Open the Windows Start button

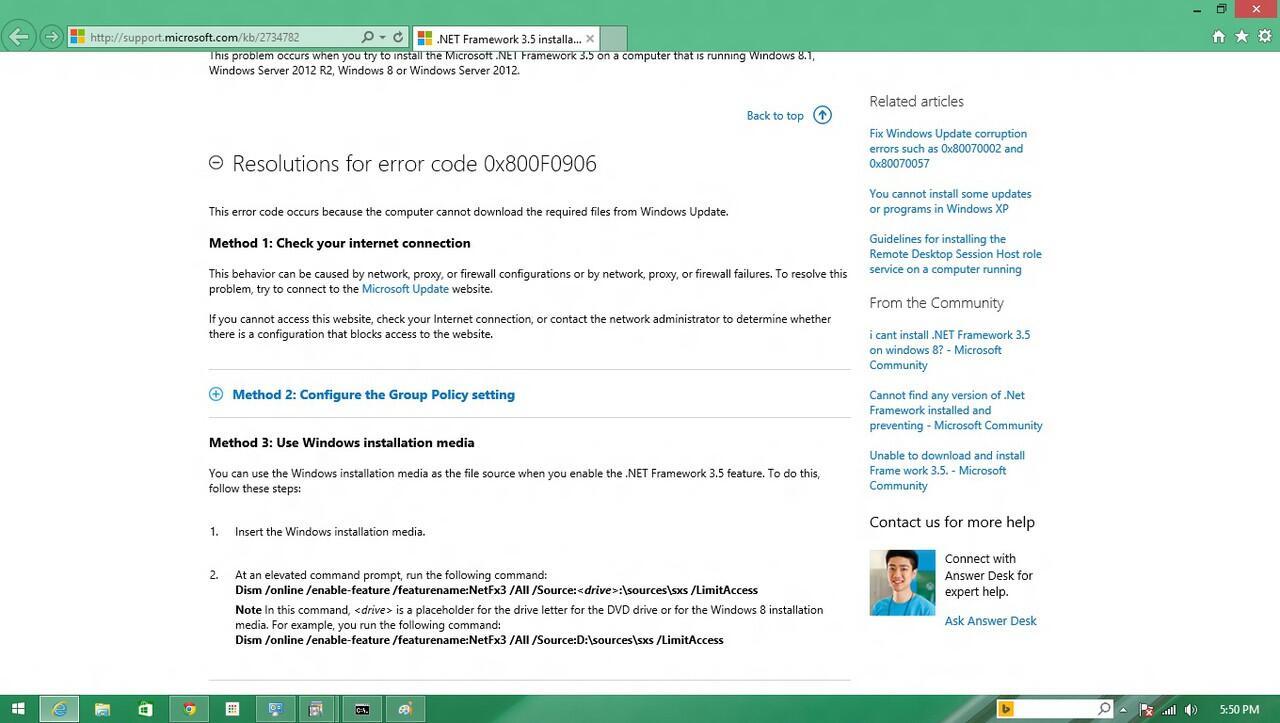(18, 709)
